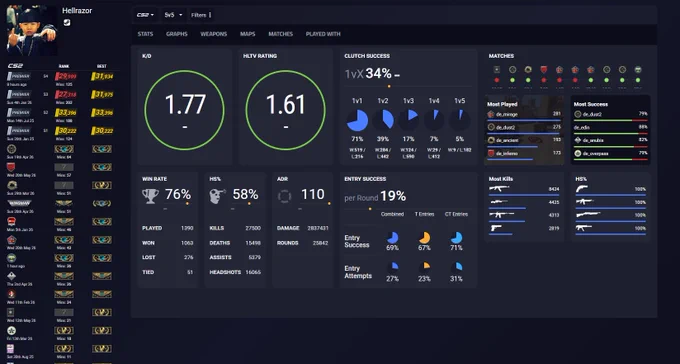
Task: Open the red shield match icon in Matches
Action: click(544, 69)
